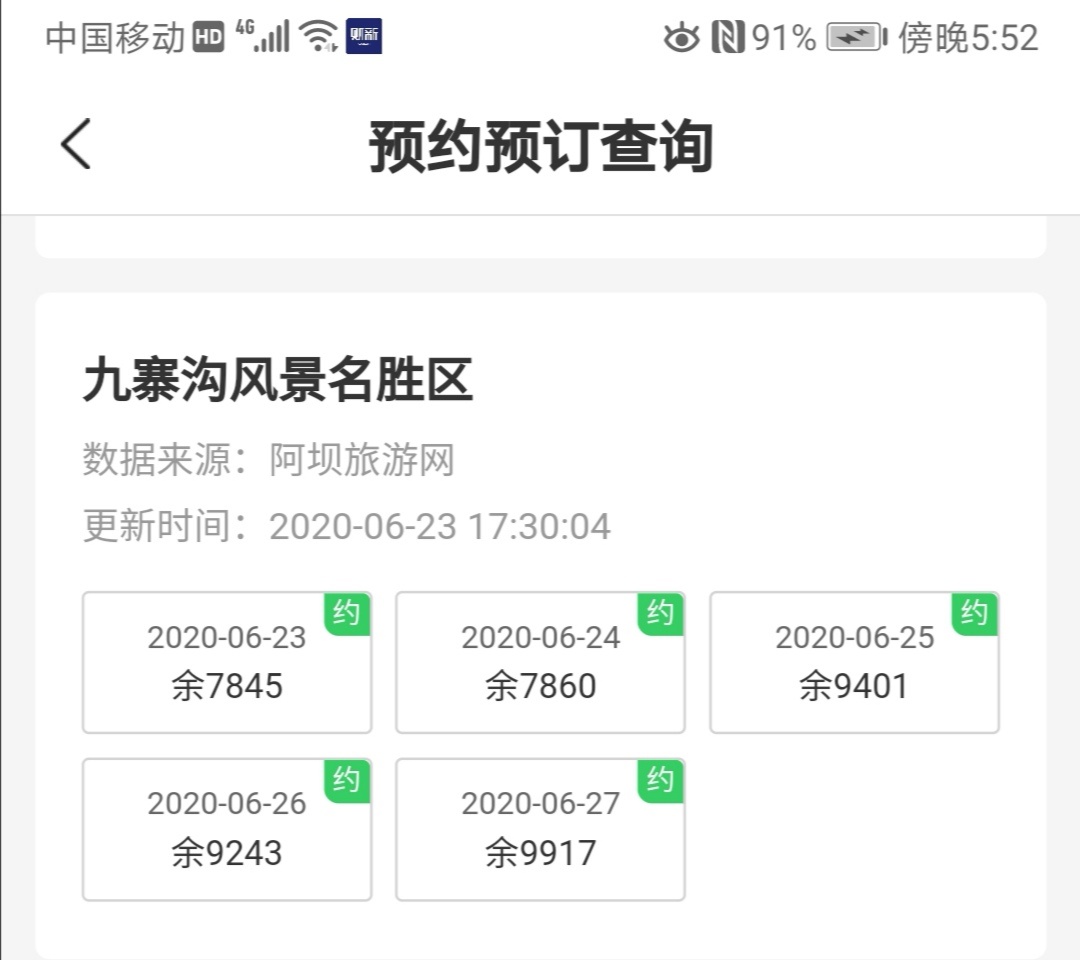Choose the slot with 余9401 remaining
Viewport: 1080px width, 960px height.
pos(854,663)
